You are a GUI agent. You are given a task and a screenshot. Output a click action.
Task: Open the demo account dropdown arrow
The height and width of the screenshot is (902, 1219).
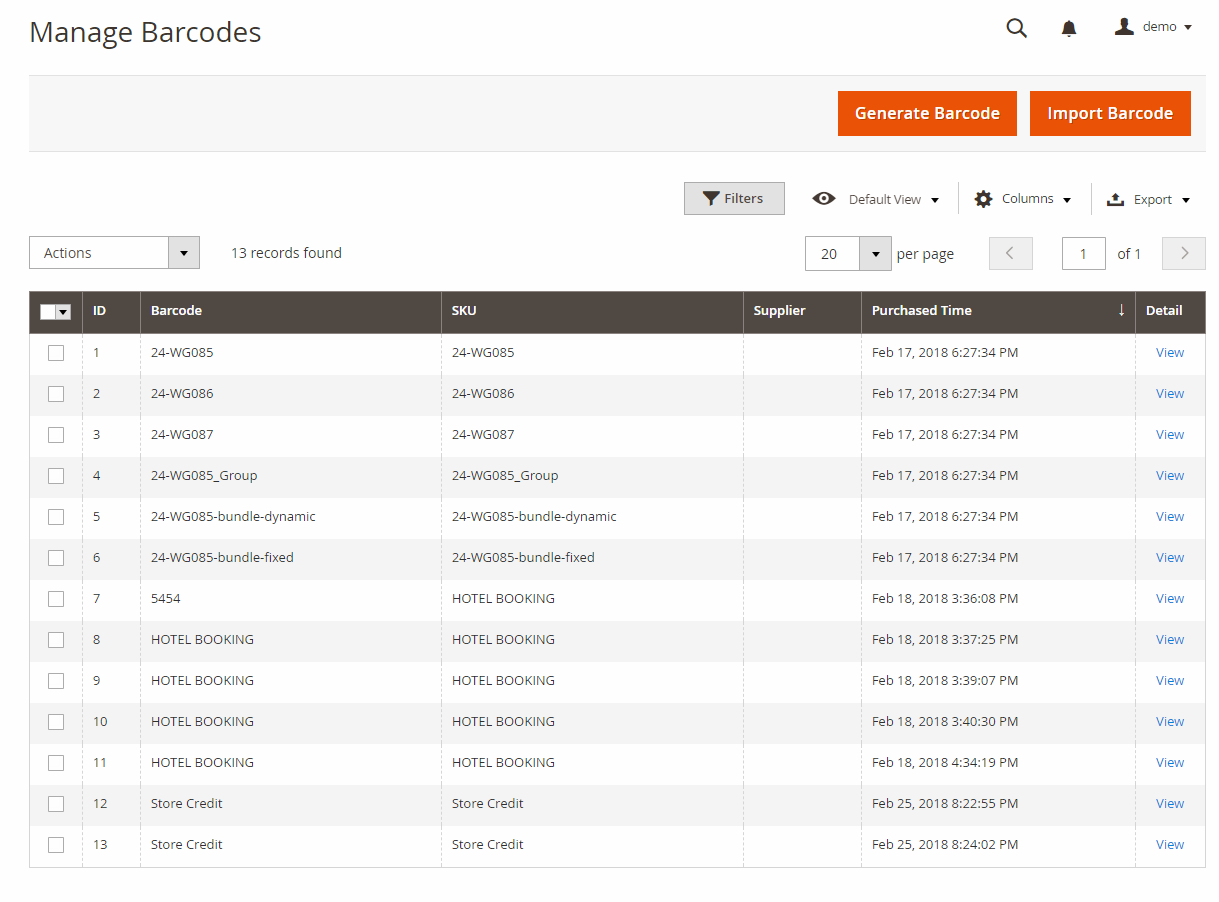click(x=1187, y=27)
